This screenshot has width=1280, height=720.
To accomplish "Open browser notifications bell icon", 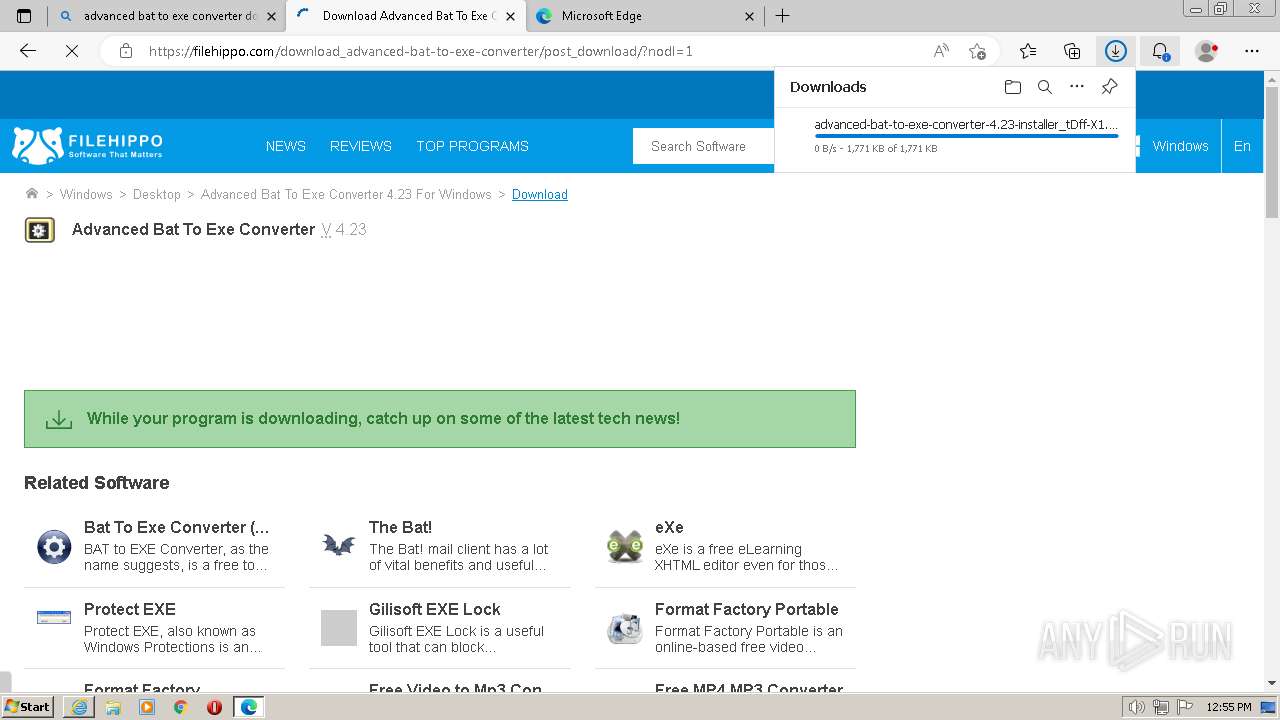I will tap(1160, 51).
